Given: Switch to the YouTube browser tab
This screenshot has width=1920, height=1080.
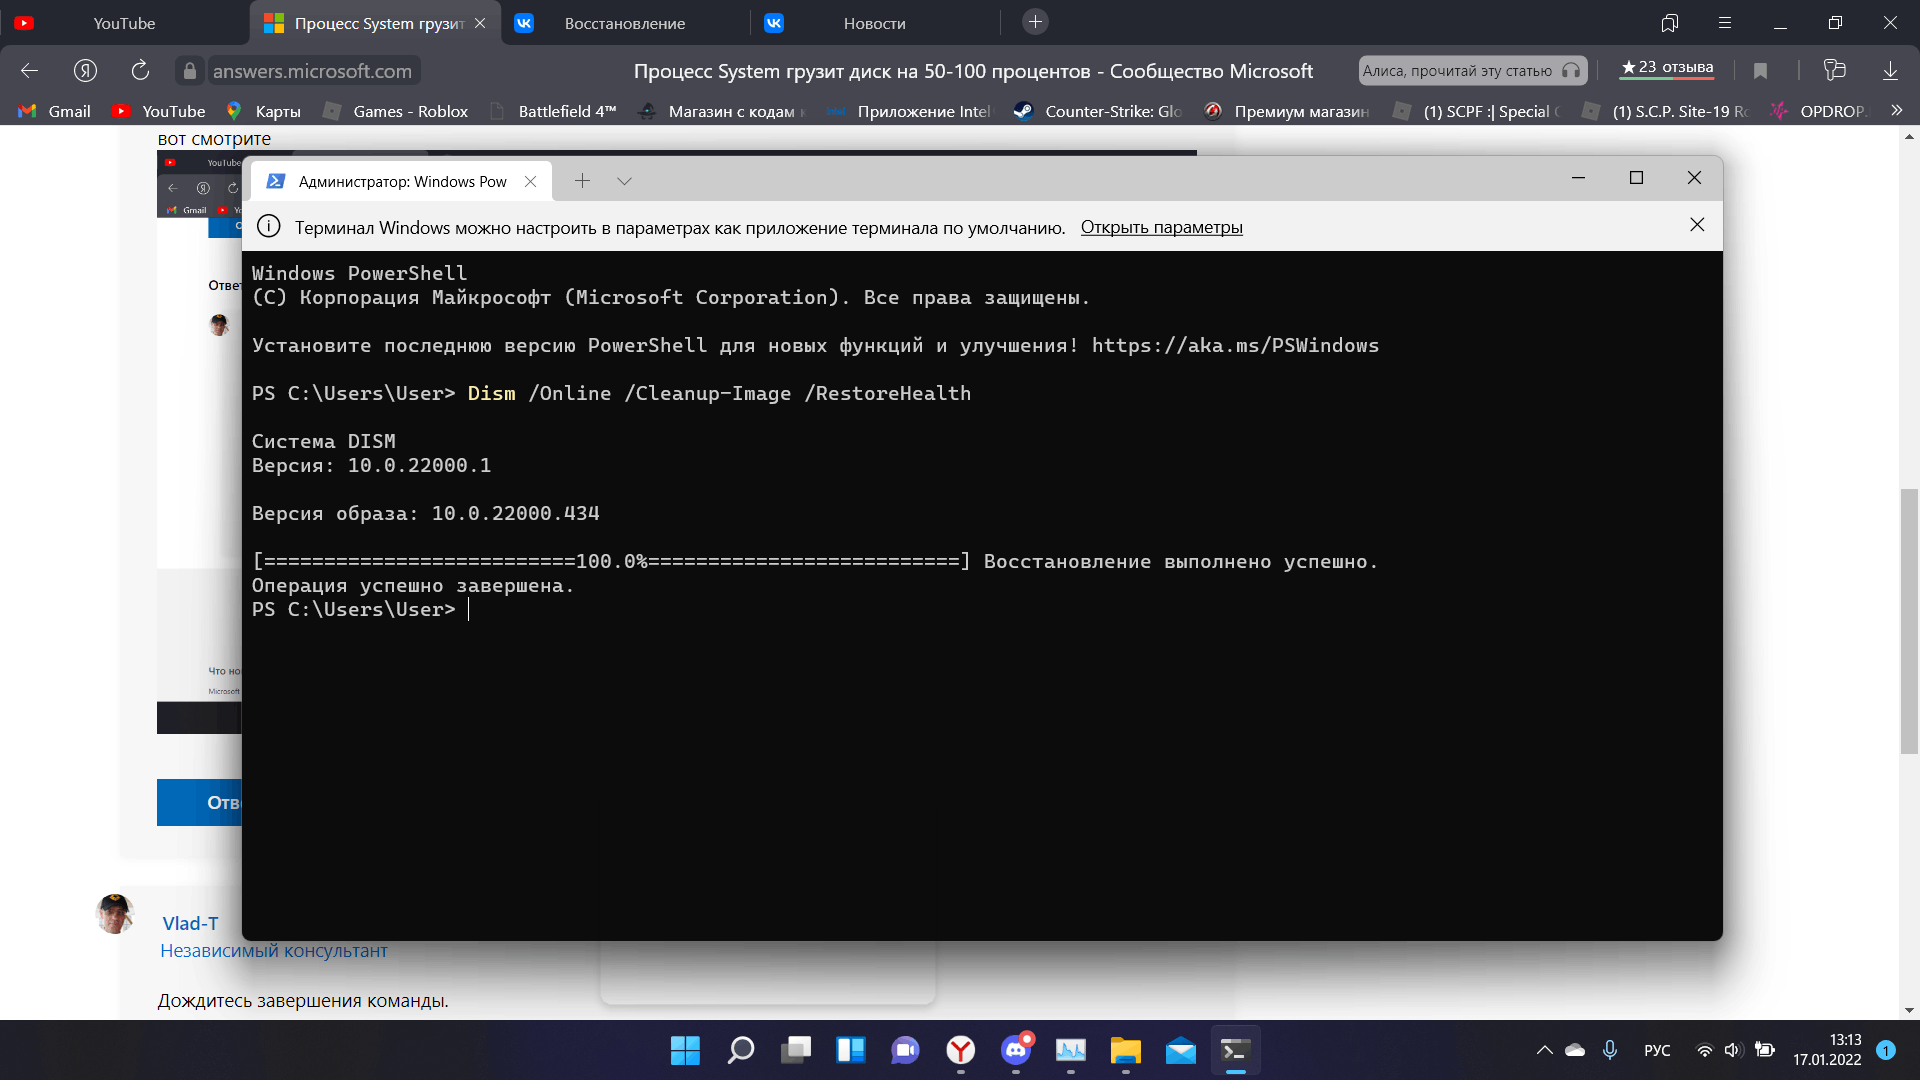Looking at the screenshot, I should tap(123, 23).
